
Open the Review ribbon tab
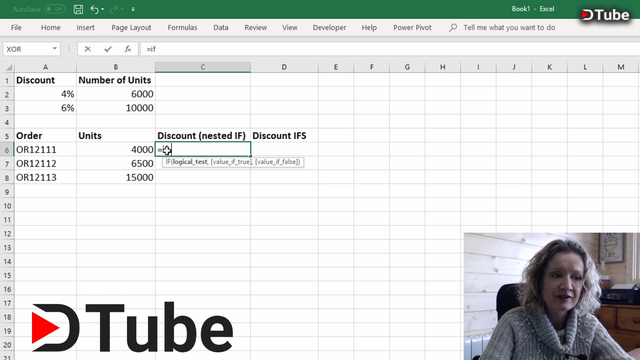click(256, 28)
